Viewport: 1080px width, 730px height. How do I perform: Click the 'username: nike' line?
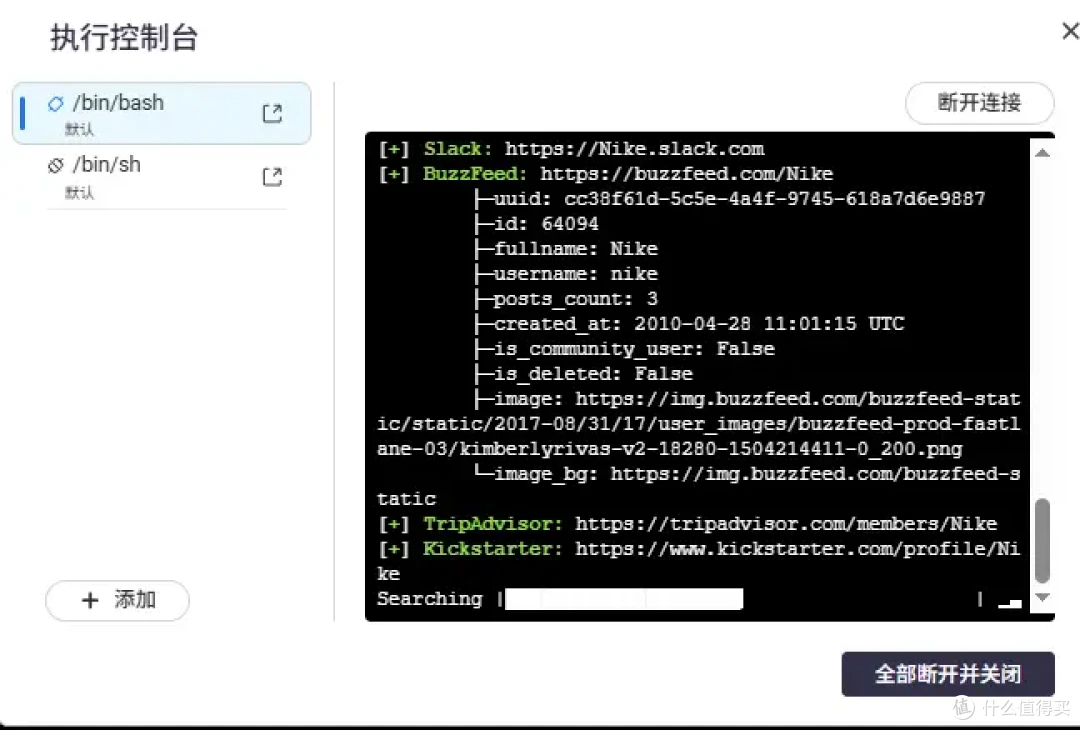(565, 274)
